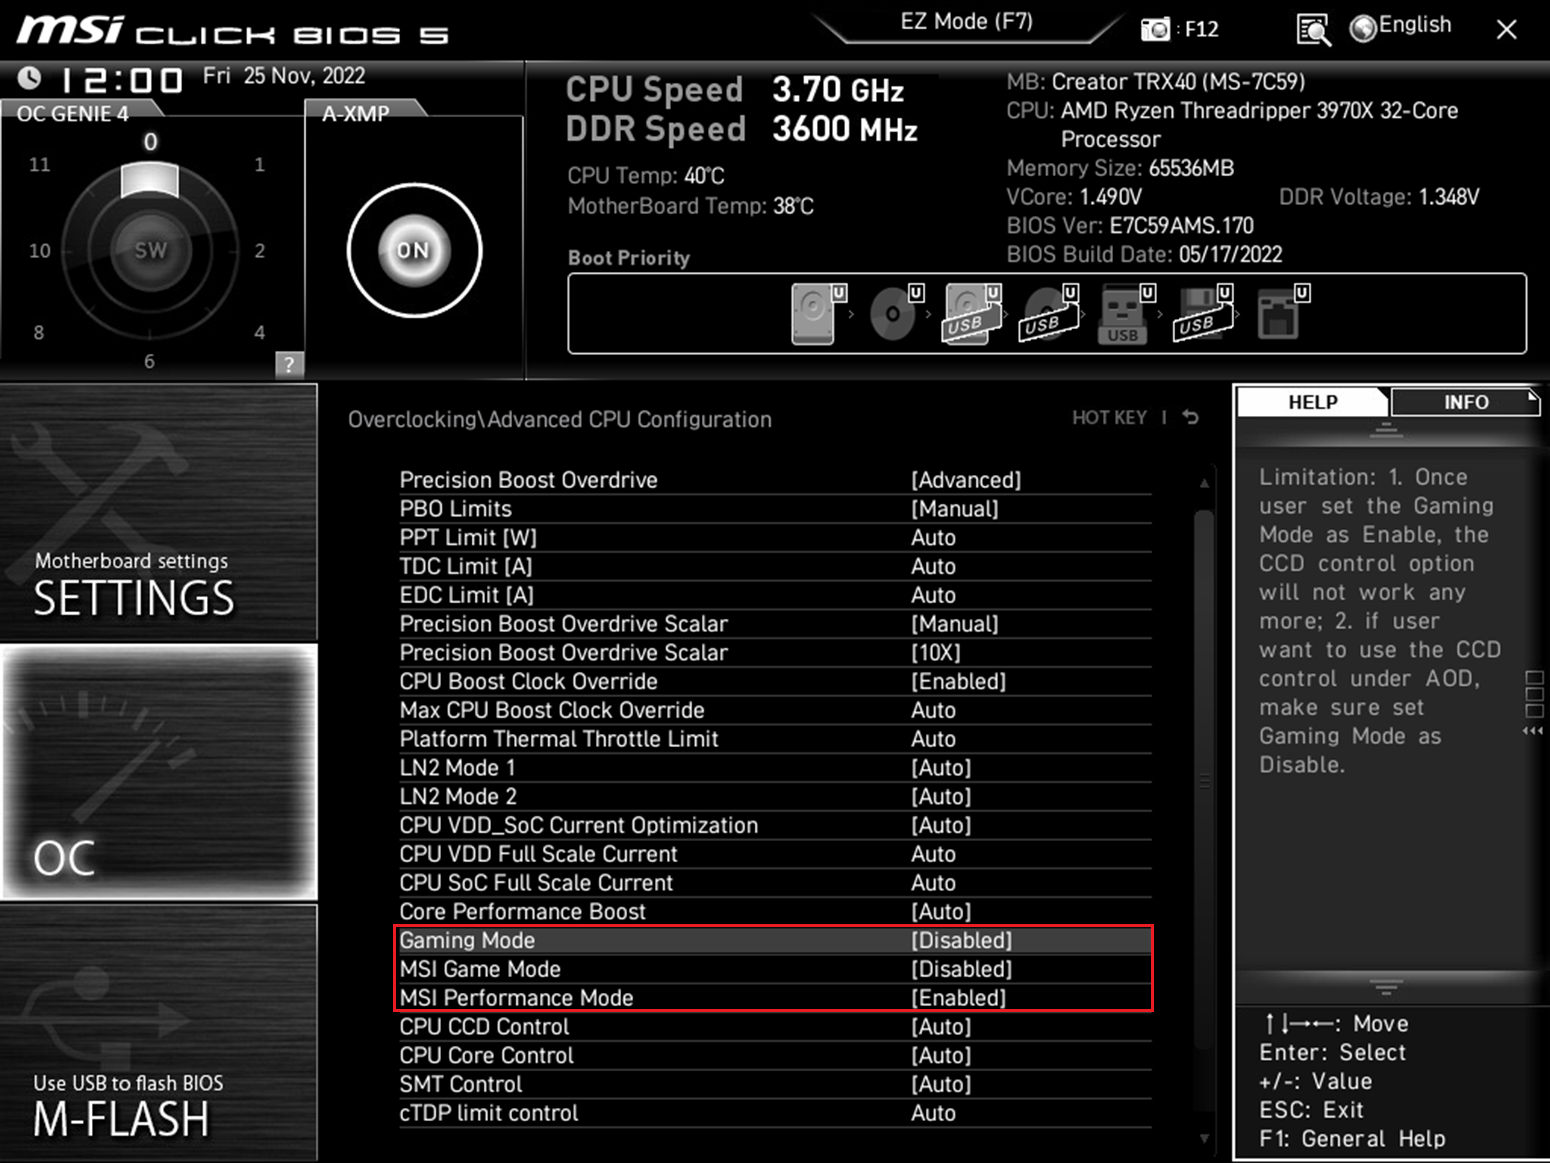
Task: Select the EDC Limit [A] field
Action: coord(775,595)
